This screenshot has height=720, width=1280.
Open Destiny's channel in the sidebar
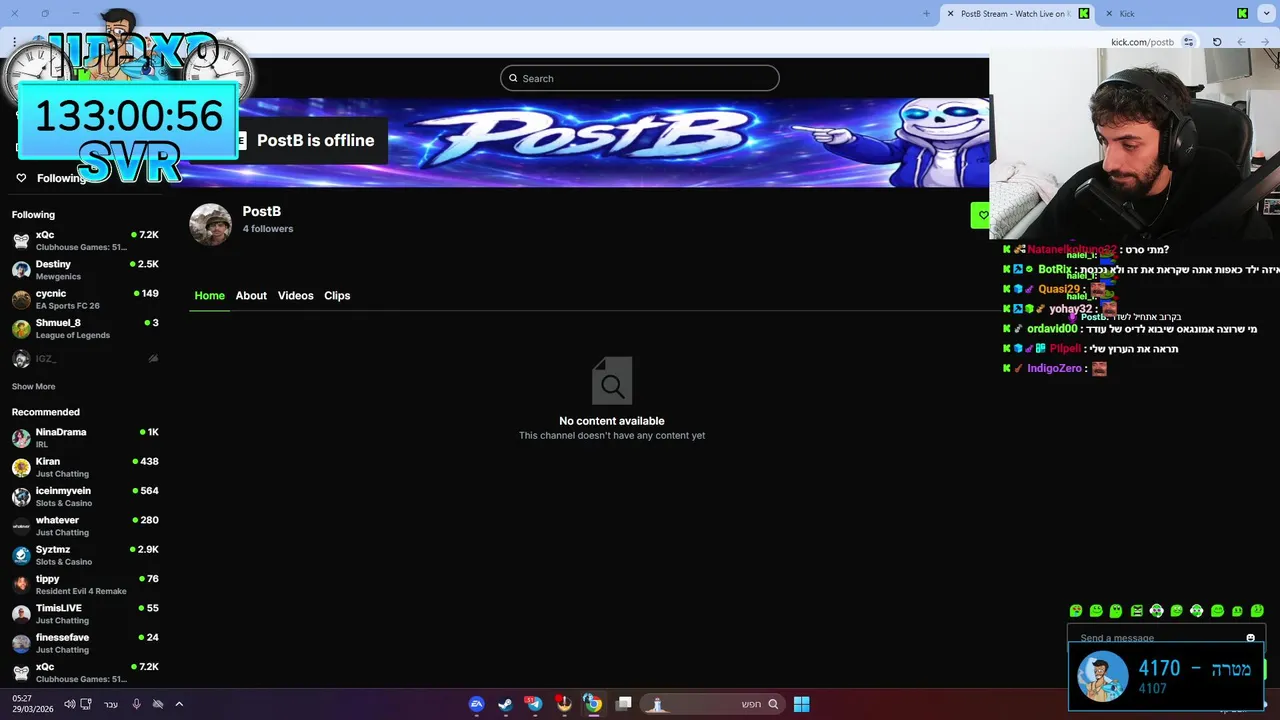click(x=85, y=270)
